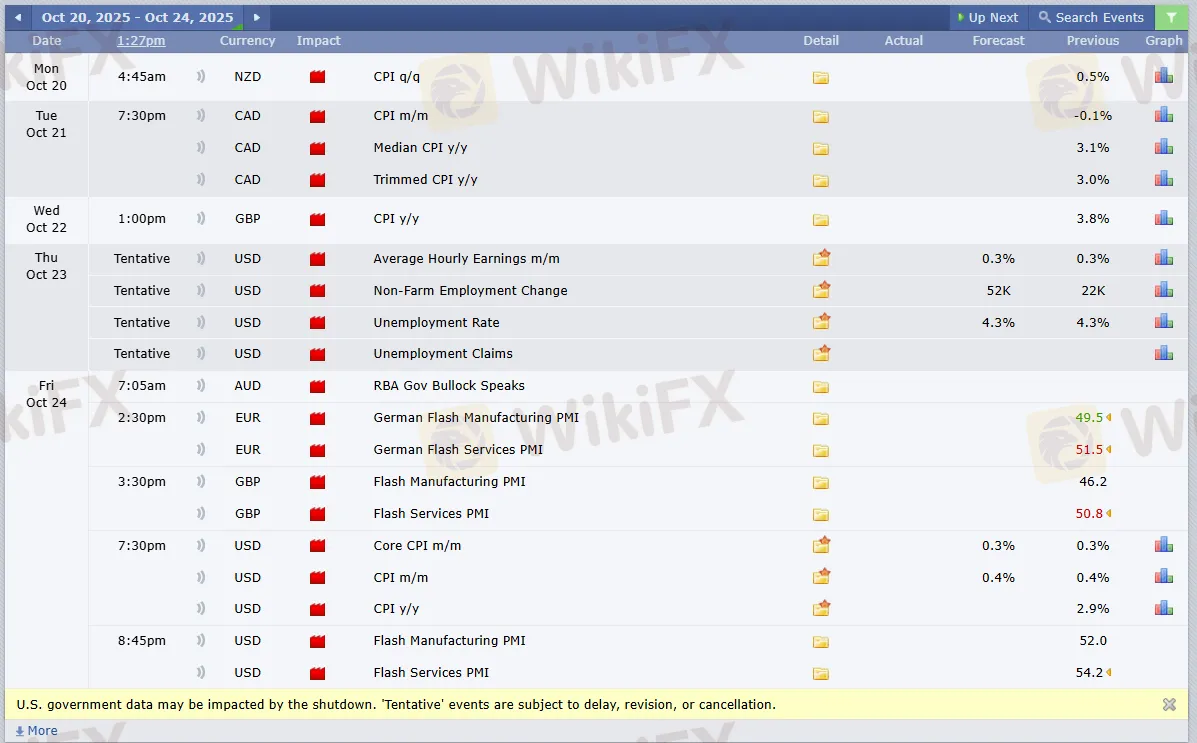The image size is (1197, 743).
Task: Show graph for GBP CPI y/y
Action: point(1163,218)
